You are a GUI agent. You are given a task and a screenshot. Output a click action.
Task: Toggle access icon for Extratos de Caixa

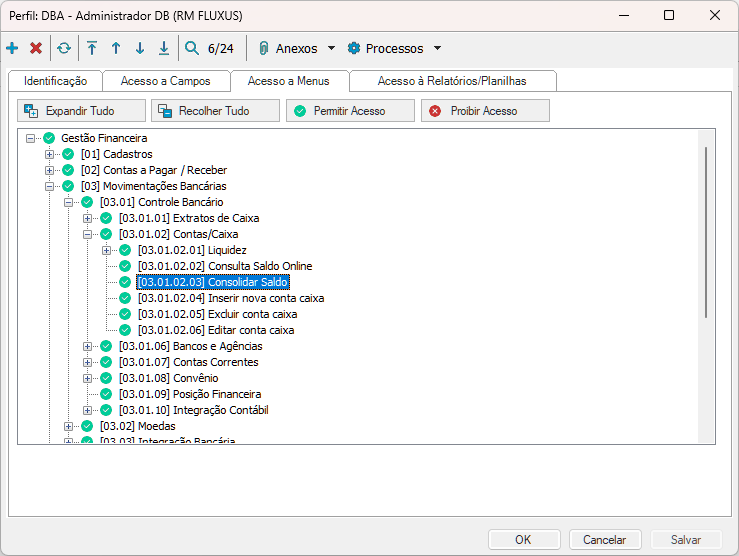click(106, 218)
